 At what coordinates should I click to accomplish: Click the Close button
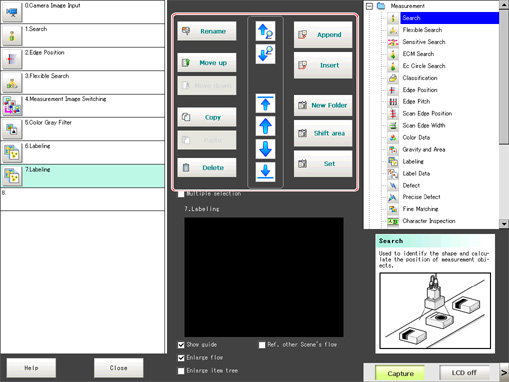tap(119, 368)
